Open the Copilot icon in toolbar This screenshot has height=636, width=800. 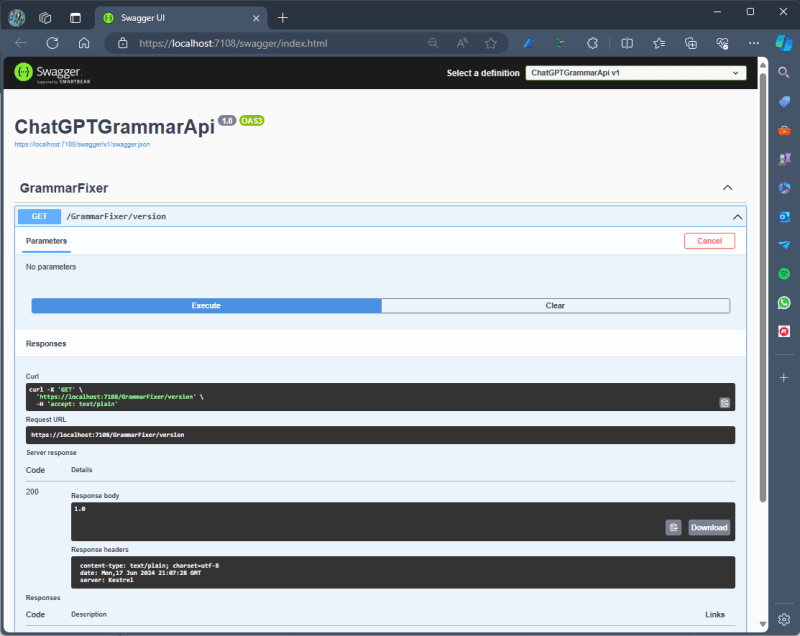[x=784, y=43]
